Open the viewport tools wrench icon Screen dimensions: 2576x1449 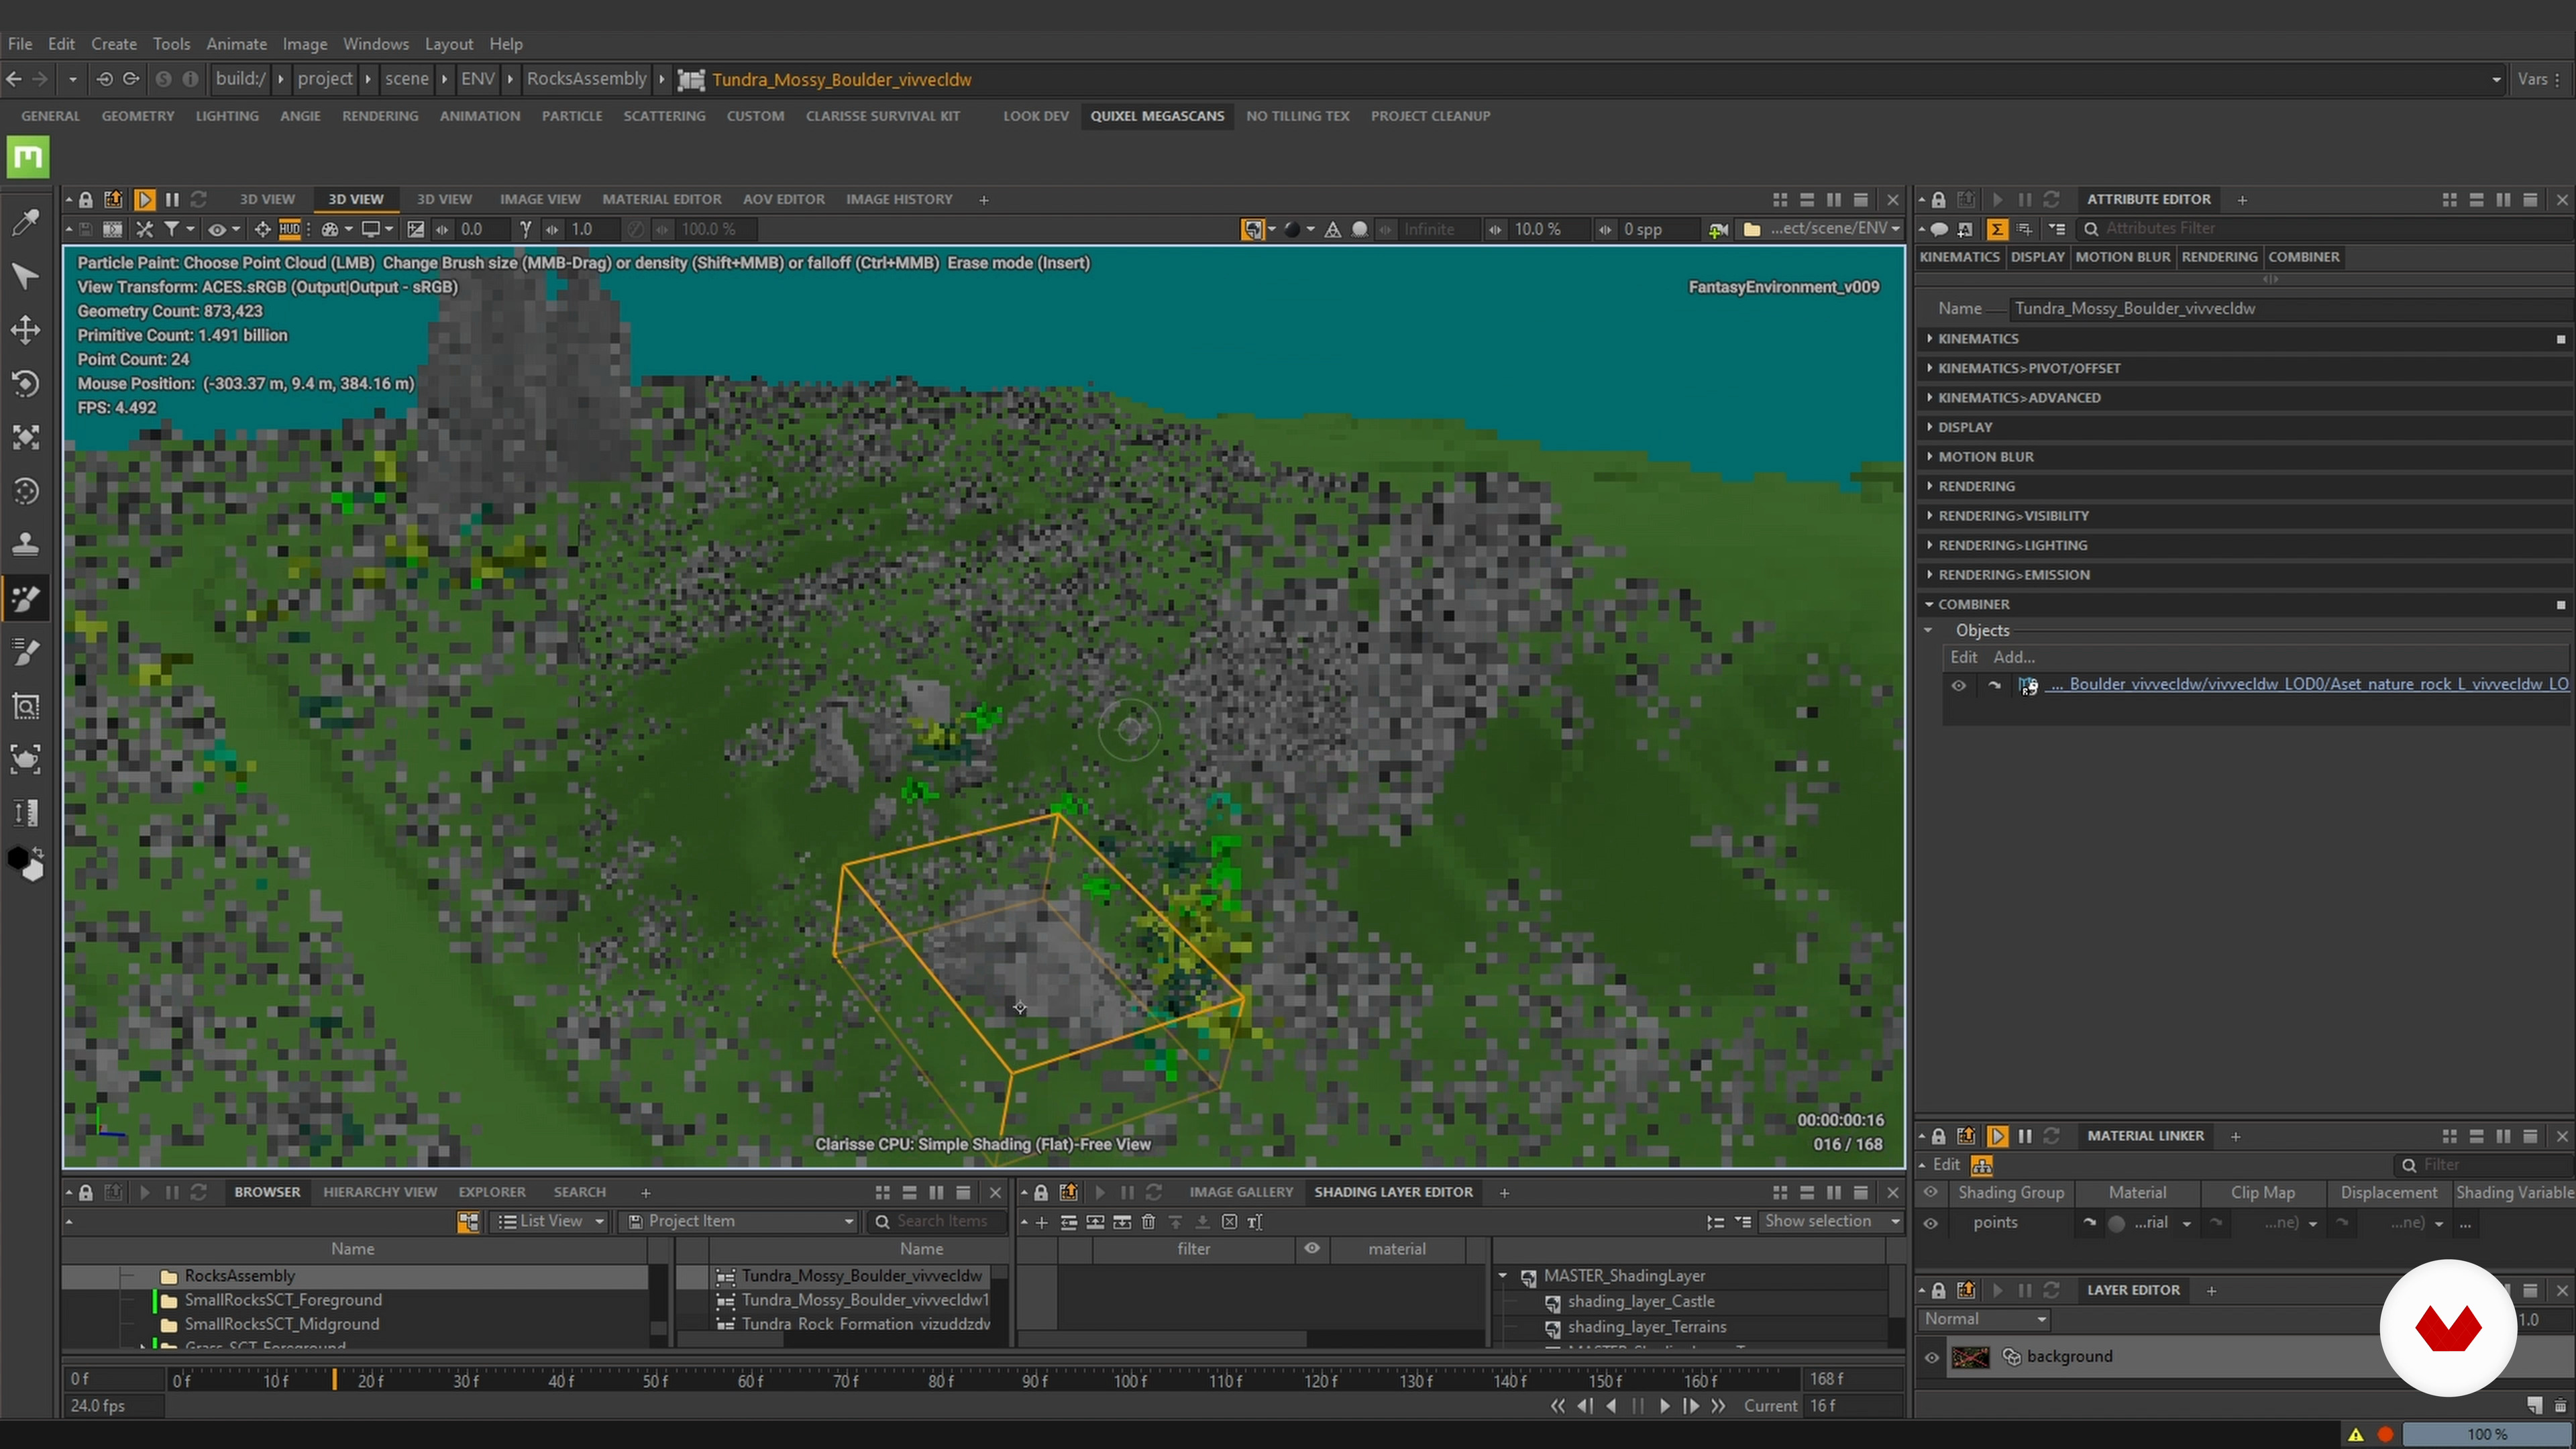tap(145, 229)
